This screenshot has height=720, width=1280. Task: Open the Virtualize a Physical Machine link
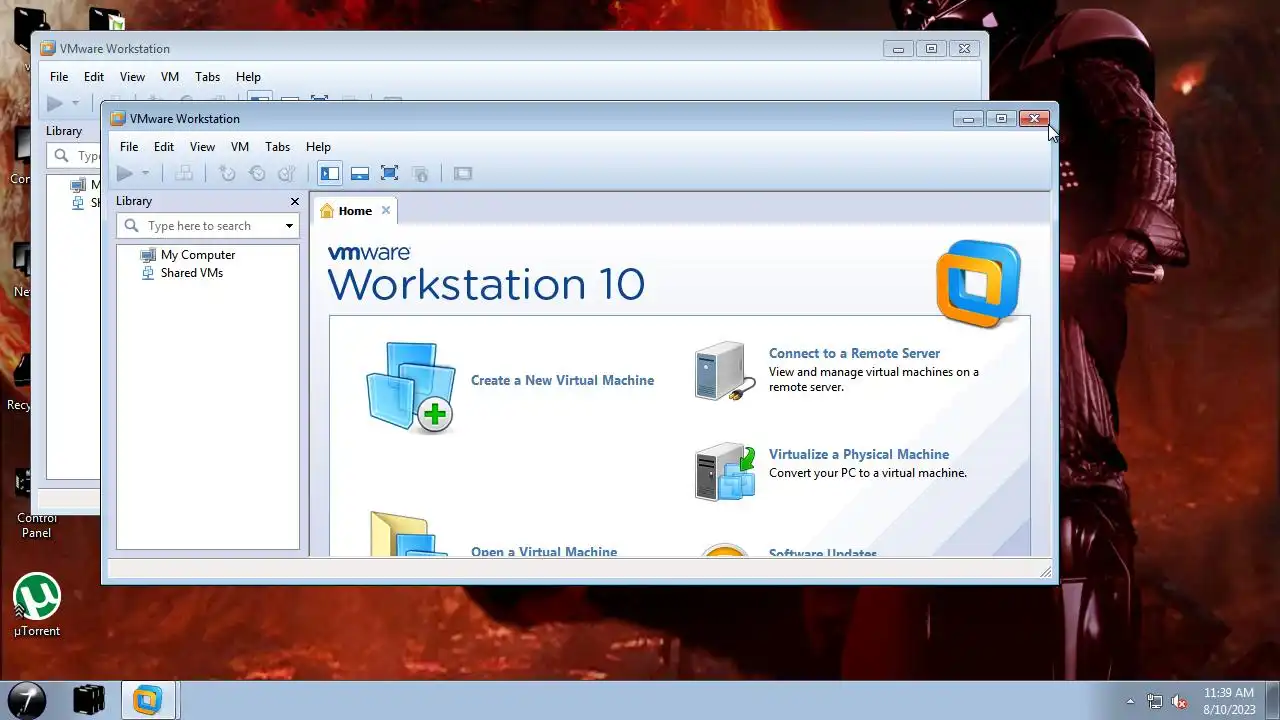(859, 454)
